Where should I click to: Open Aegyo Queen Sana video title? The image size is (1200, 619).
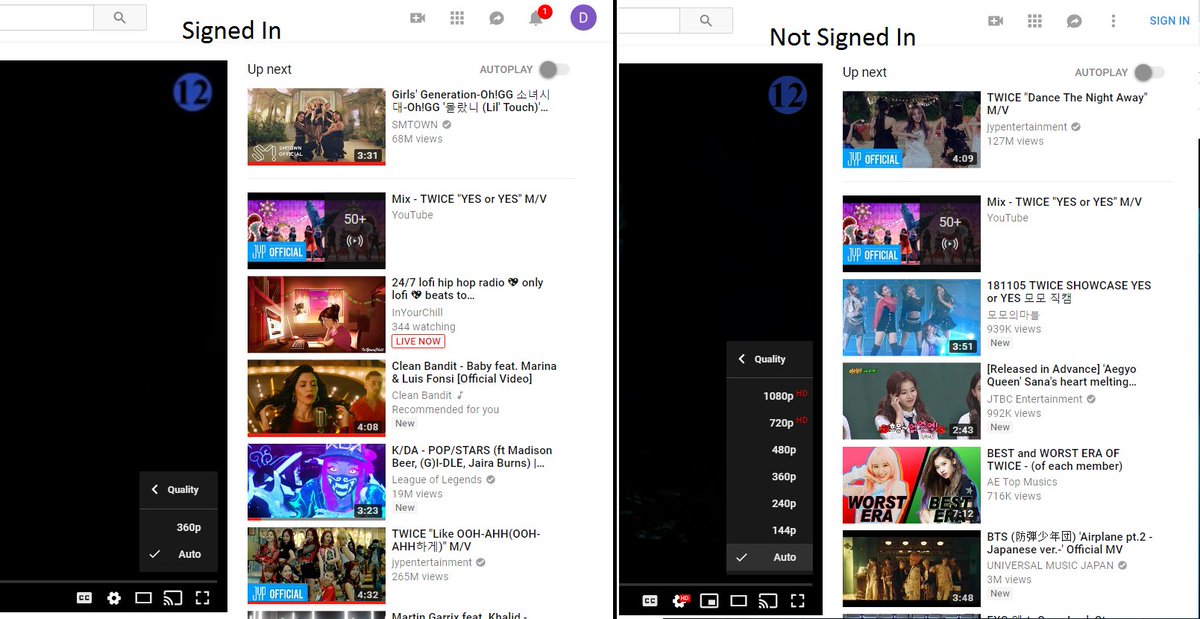pos(1062,375)
